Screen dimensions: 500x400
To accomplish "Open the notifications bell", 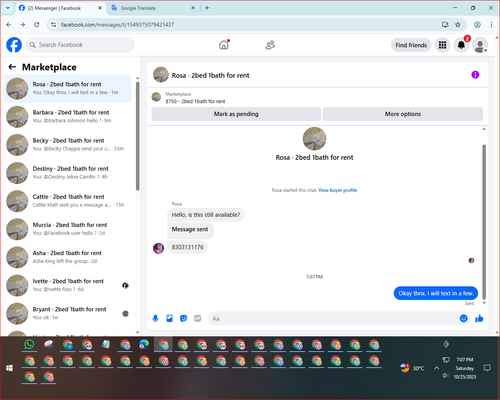I will tap(461, 45).
